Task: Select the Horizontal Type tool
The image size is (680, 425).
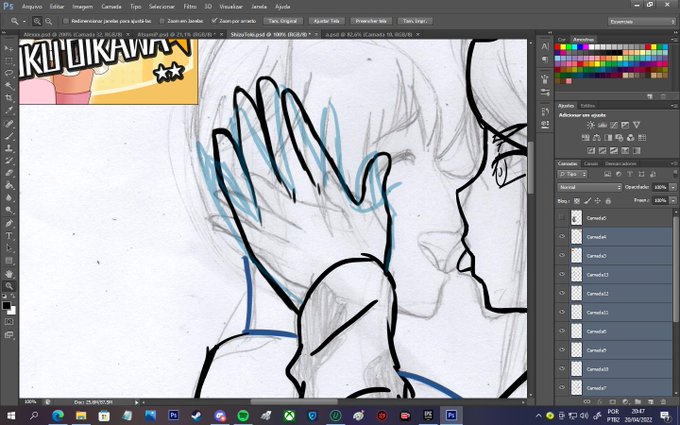Action: 9,236
